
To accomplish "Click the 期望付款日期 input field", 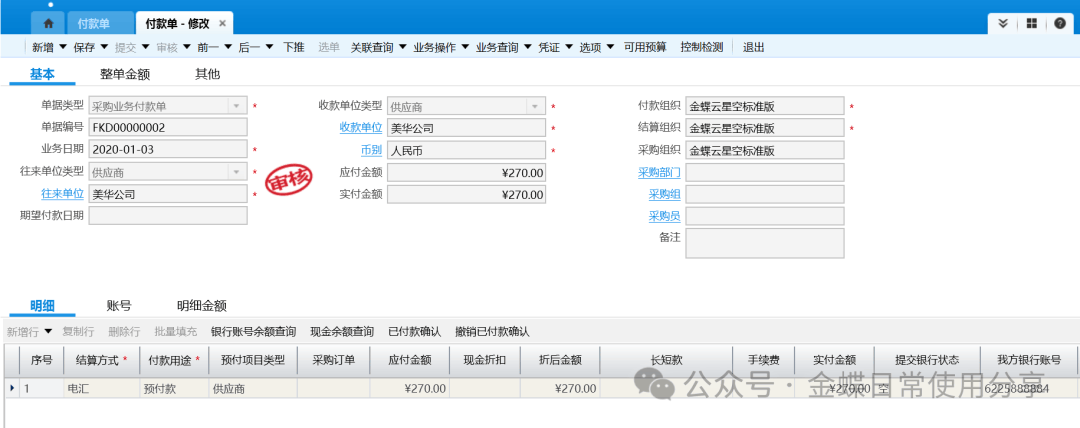I will [x=167, y=216].
